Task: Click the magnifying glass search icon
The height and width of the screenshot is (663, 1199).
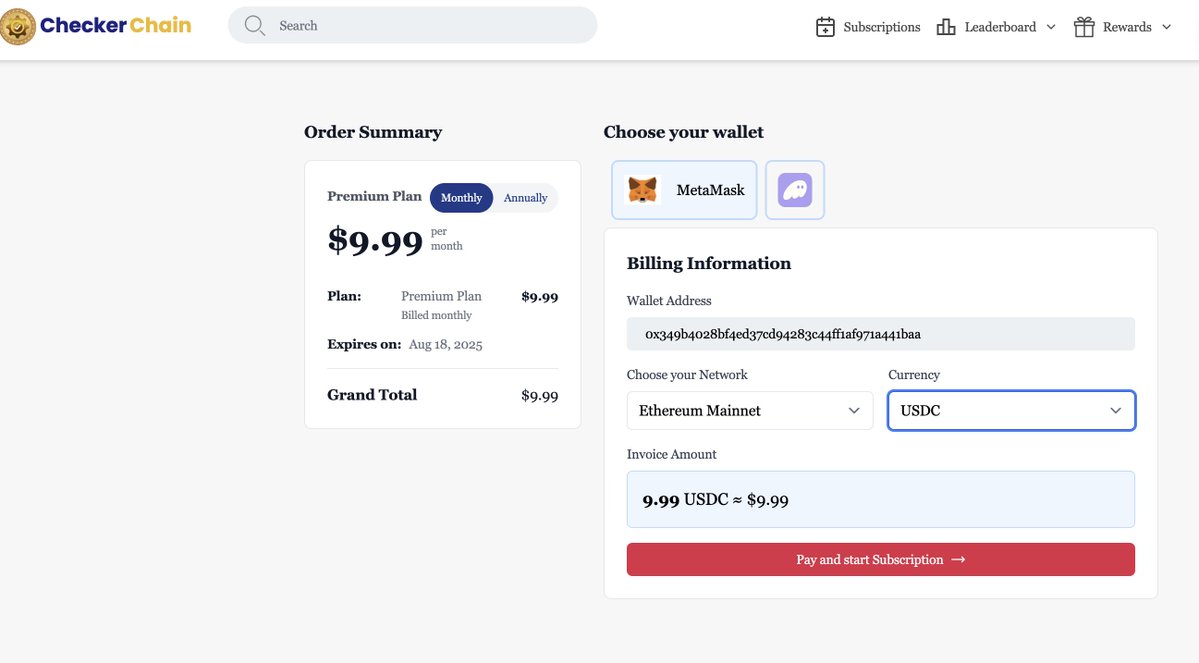Action: click(255, 26)
